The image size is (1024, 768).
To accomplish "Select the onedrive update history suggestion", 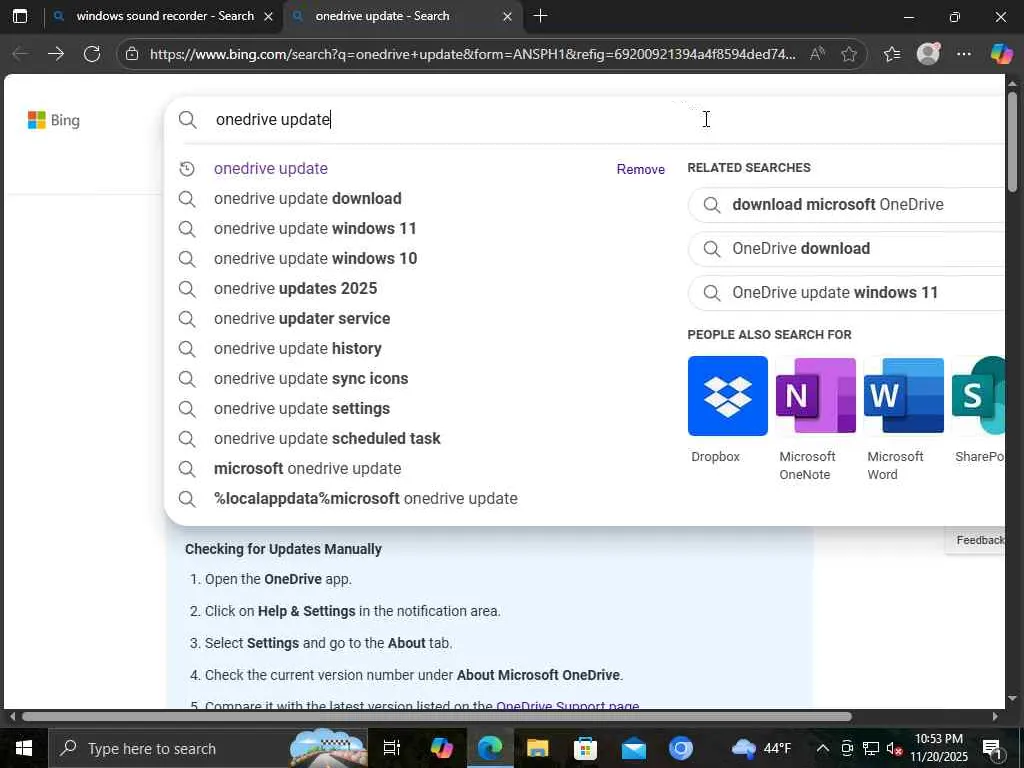I will coord(270,168).
